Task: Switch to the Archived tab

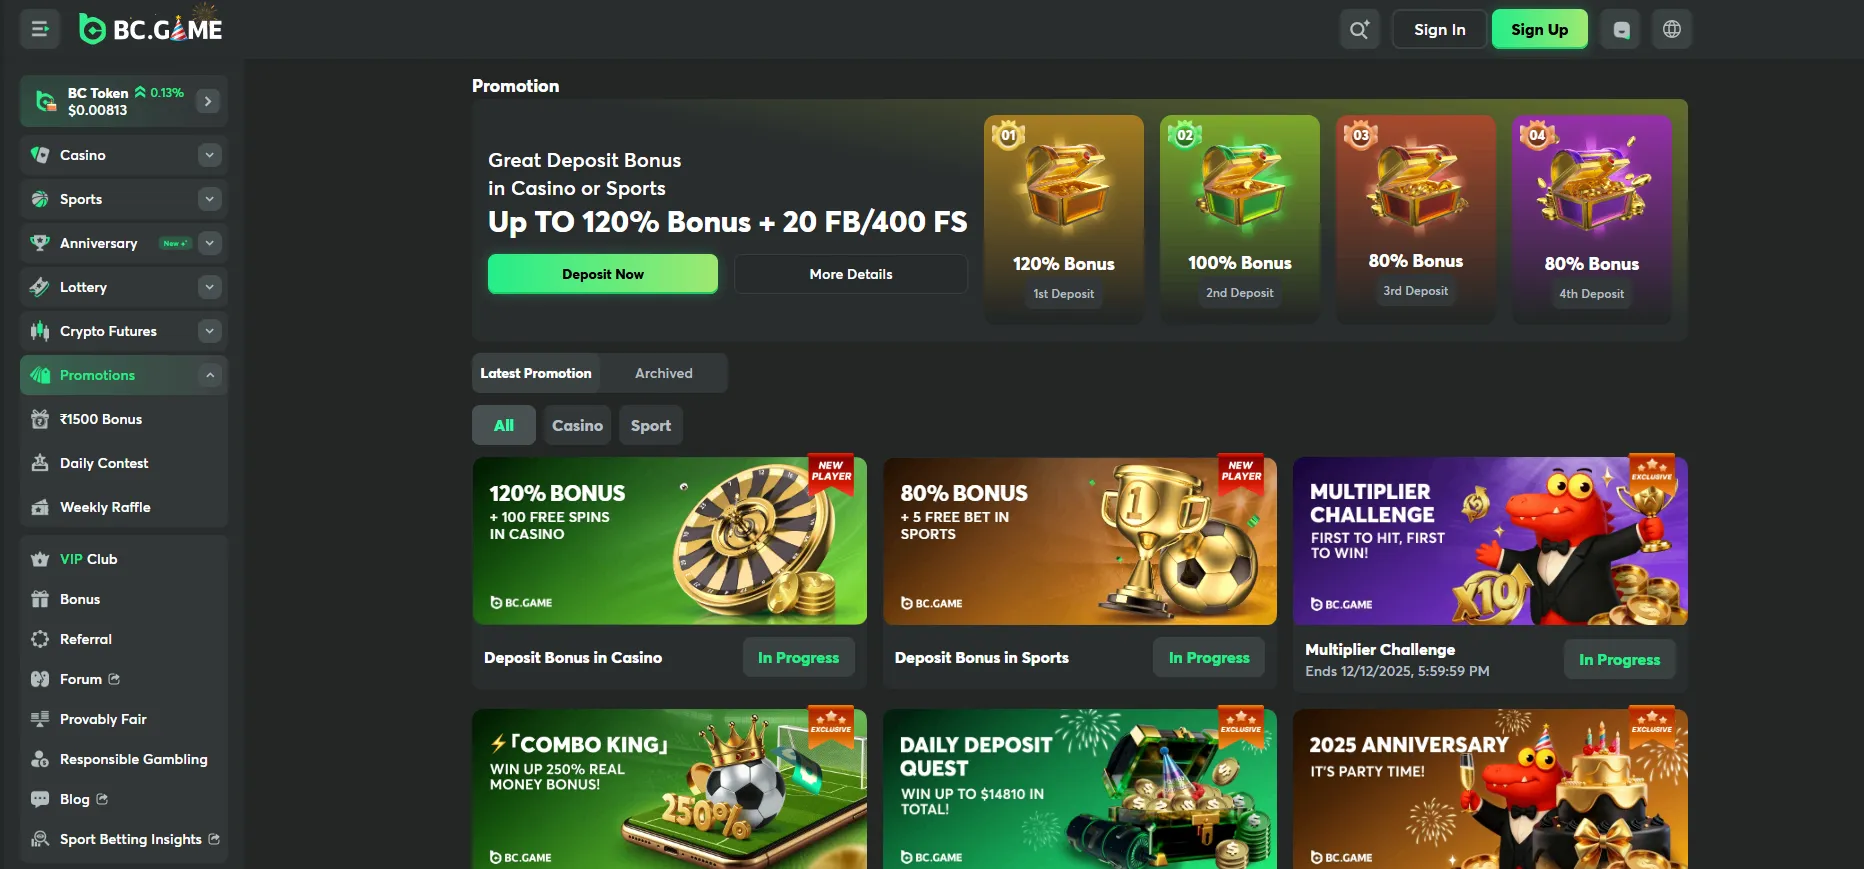Action: pyautogui.click(x=663, y=373)
